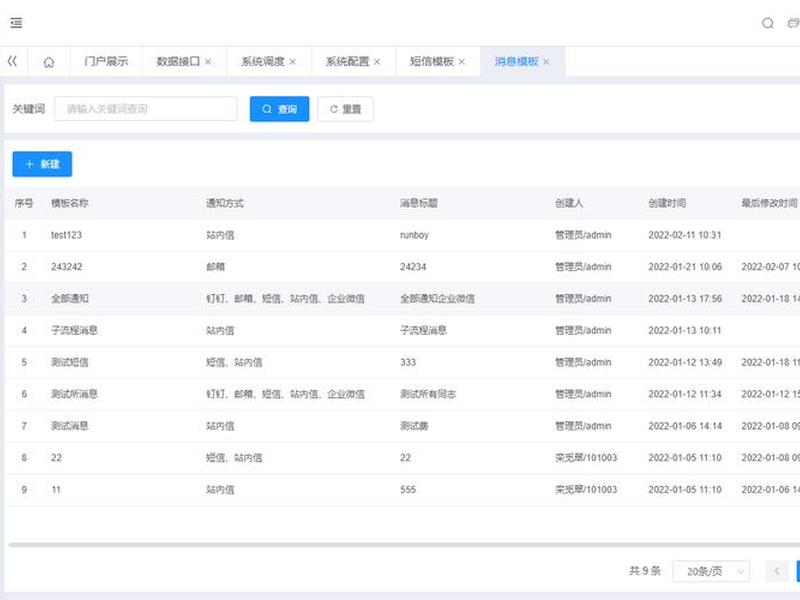Go to the home tab icon
Image resolution: width=800 pixels, height=600 pixels.
point(49,62)
